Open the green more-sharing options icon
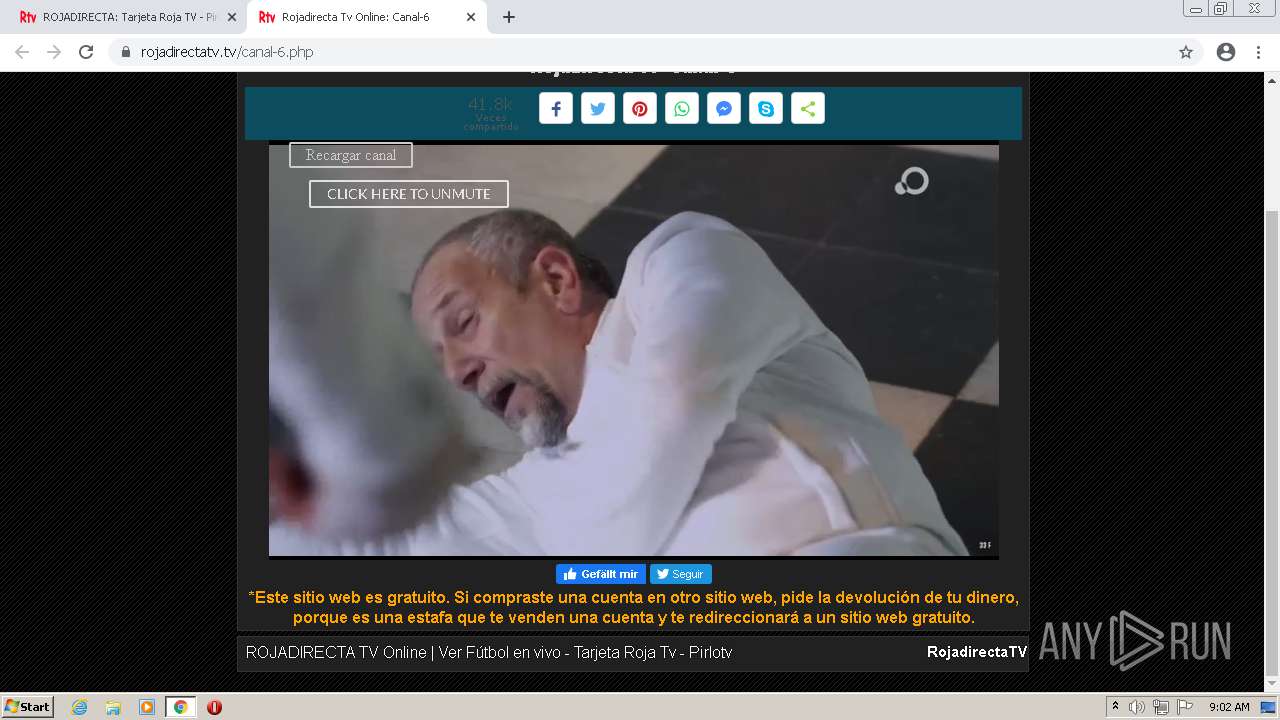The height and width of the screenshot is (720, 1280). click(808, 109)
